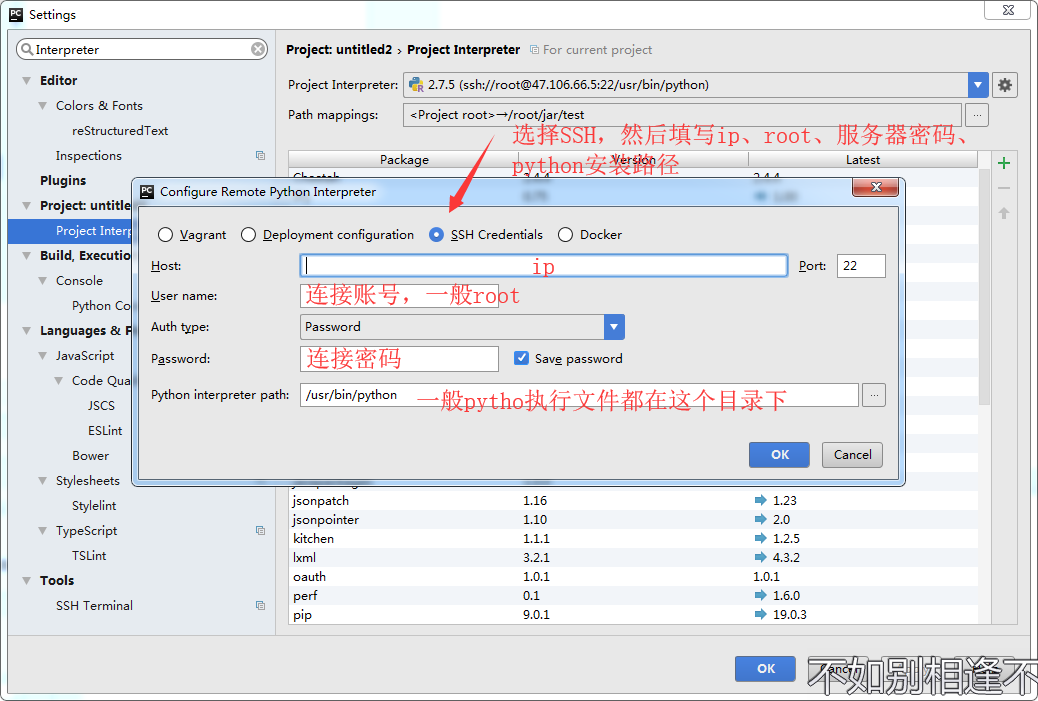Upgrade package with the up arrow icon
Viewport: 1038px width, 701px height.
pos(1004,213)
